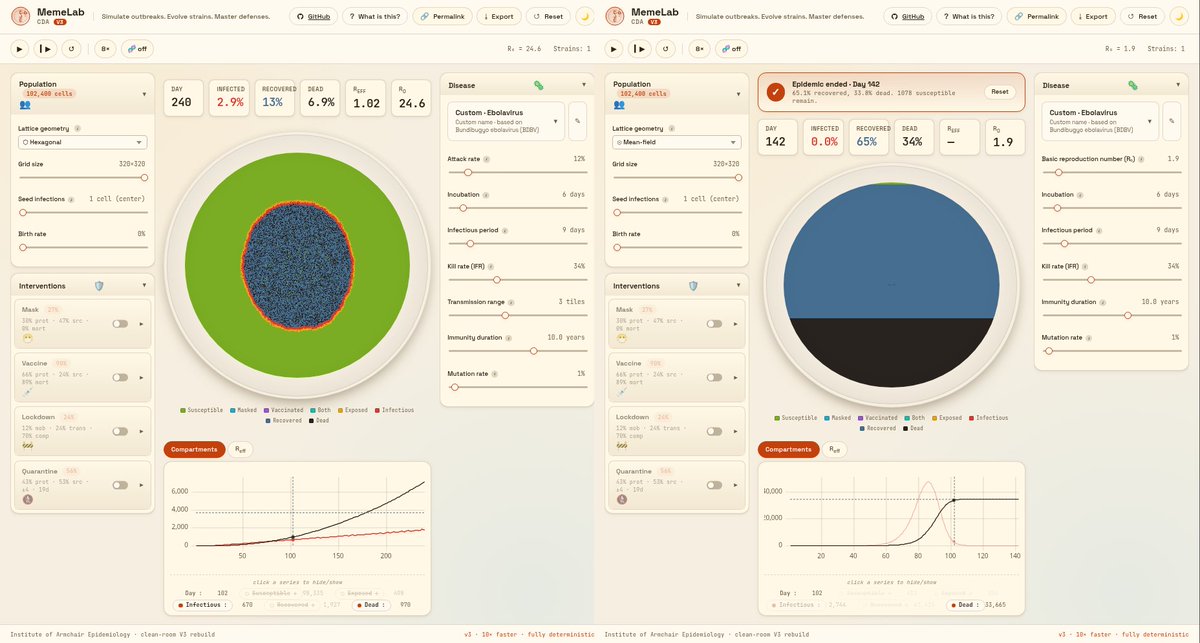Collapse the Interventions panel in left window
The width and height of the screenshot is (1200, 643).
(143, 285)
